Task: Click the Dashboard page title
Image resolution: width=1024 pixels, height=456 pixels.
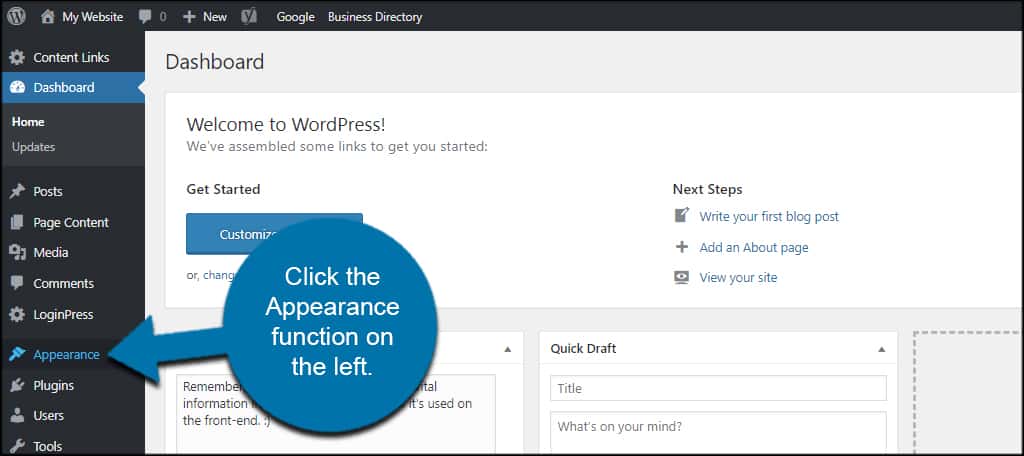Action: pos(215,62)
